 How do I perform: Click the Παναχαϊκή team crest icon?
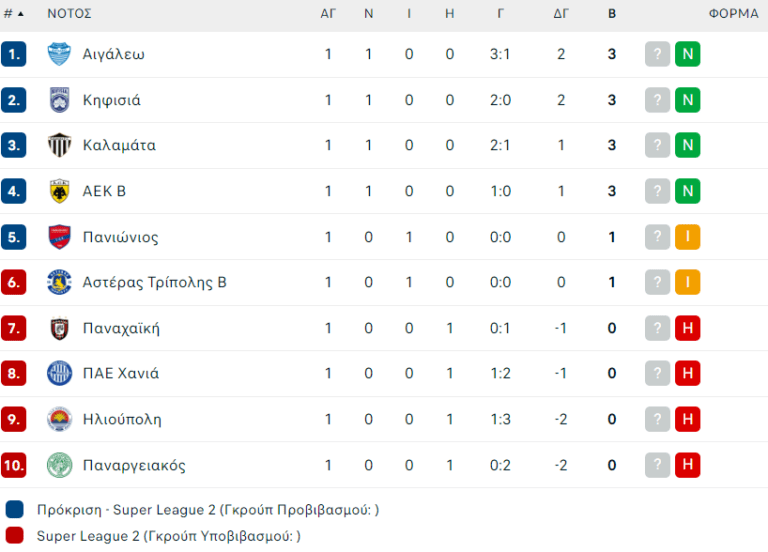[60, 328]
